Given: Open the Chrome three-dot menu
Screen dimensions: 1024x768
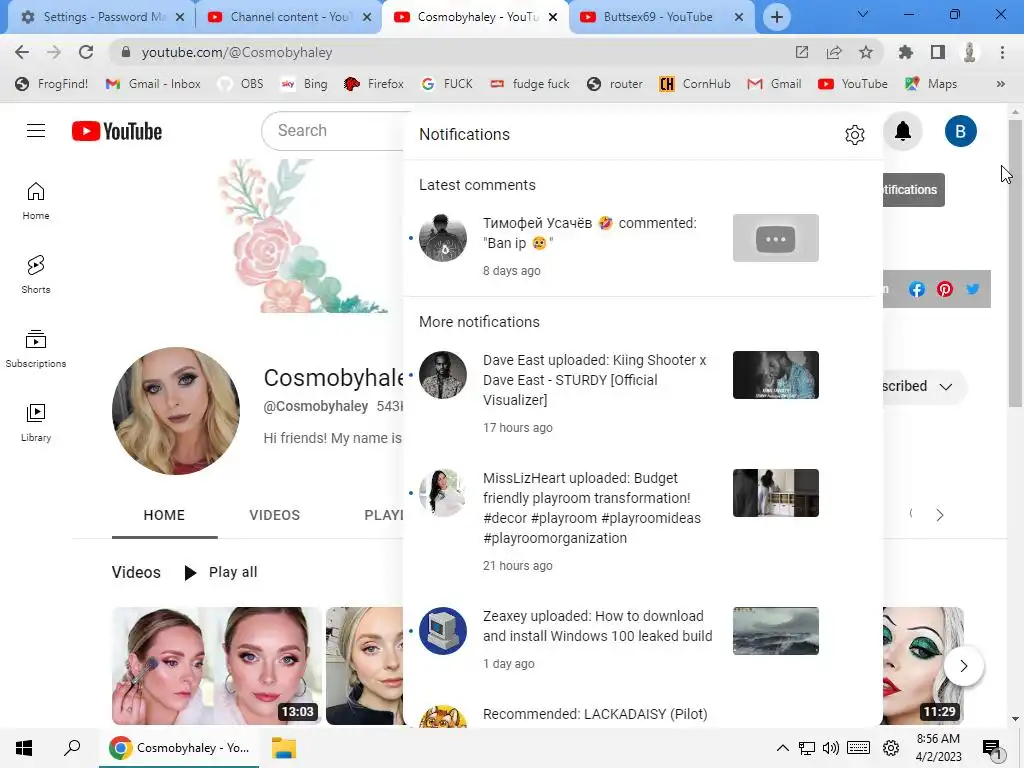Looking at the screenshot, I should pyautogui.click(x=1002, y=52).
